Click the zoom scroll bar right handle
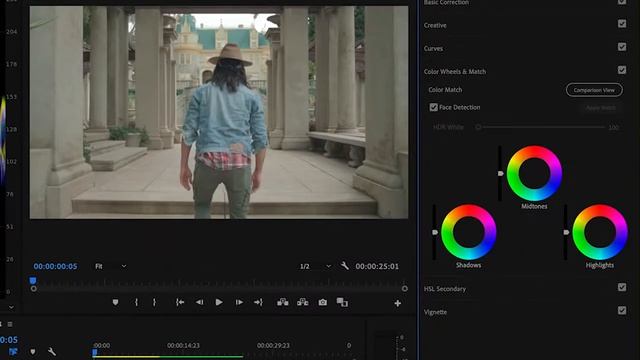The image size is (640, 360). (404, 289)
